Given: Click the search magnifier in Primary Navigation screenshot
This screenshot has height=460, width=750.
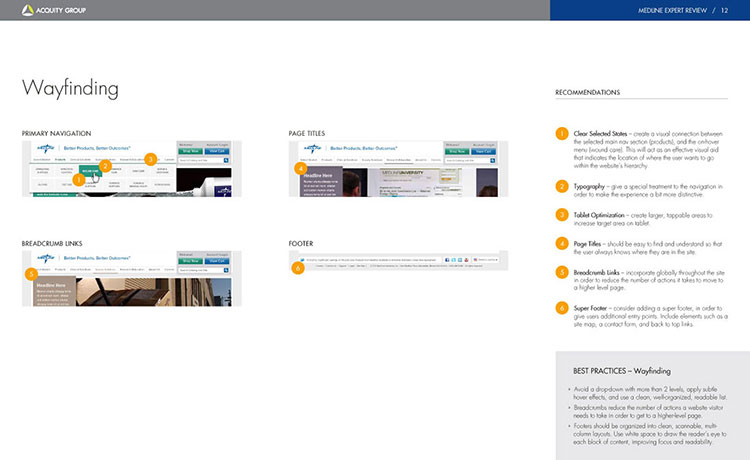Looking at the screenshot, I should [226, 160].
